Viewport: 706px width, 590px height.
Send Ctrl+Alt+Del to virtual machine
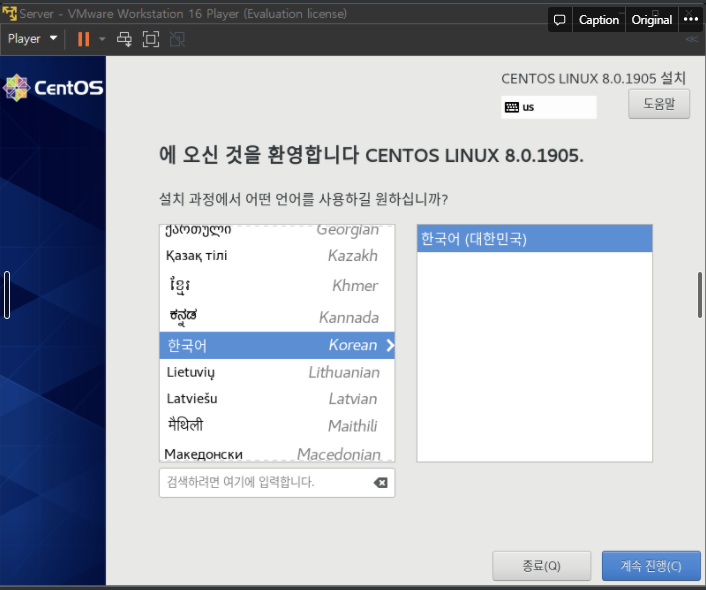124,39
